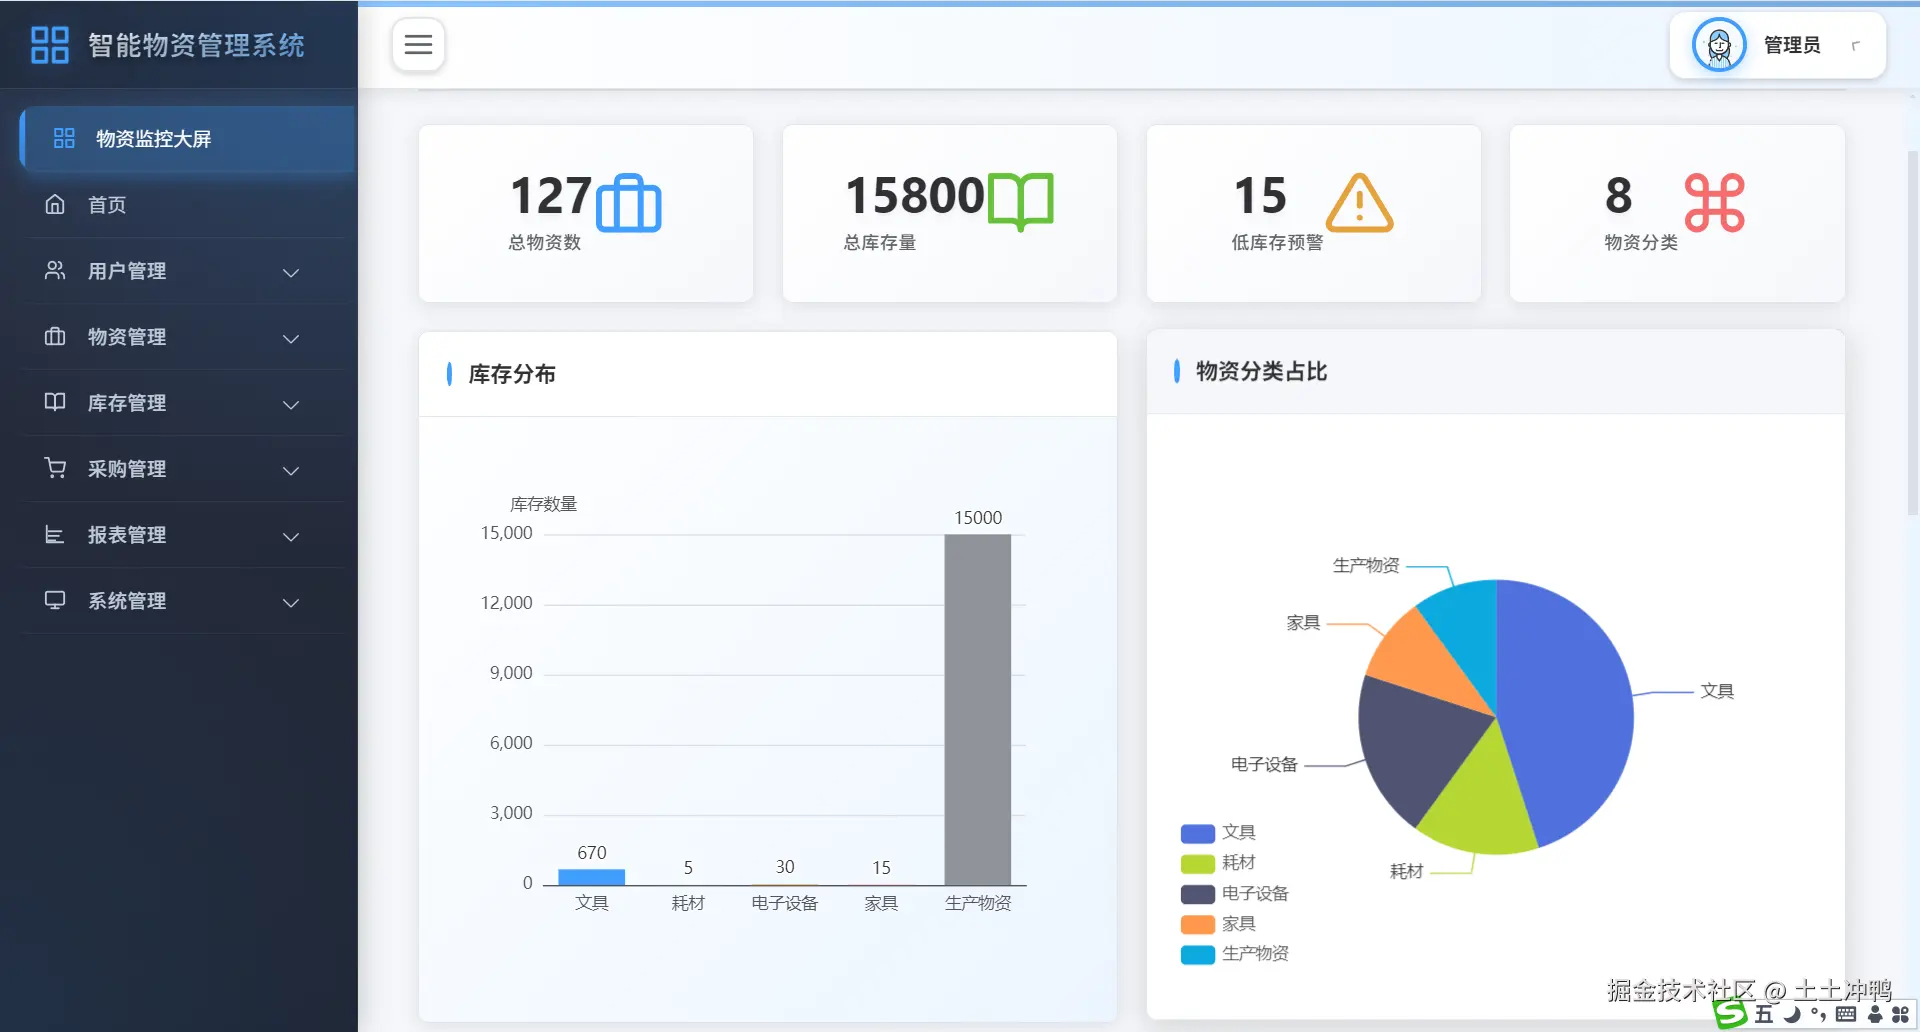Click the 采购管理 shopping cart icon
1920x1032 pixels.
(x=55, y=468)
